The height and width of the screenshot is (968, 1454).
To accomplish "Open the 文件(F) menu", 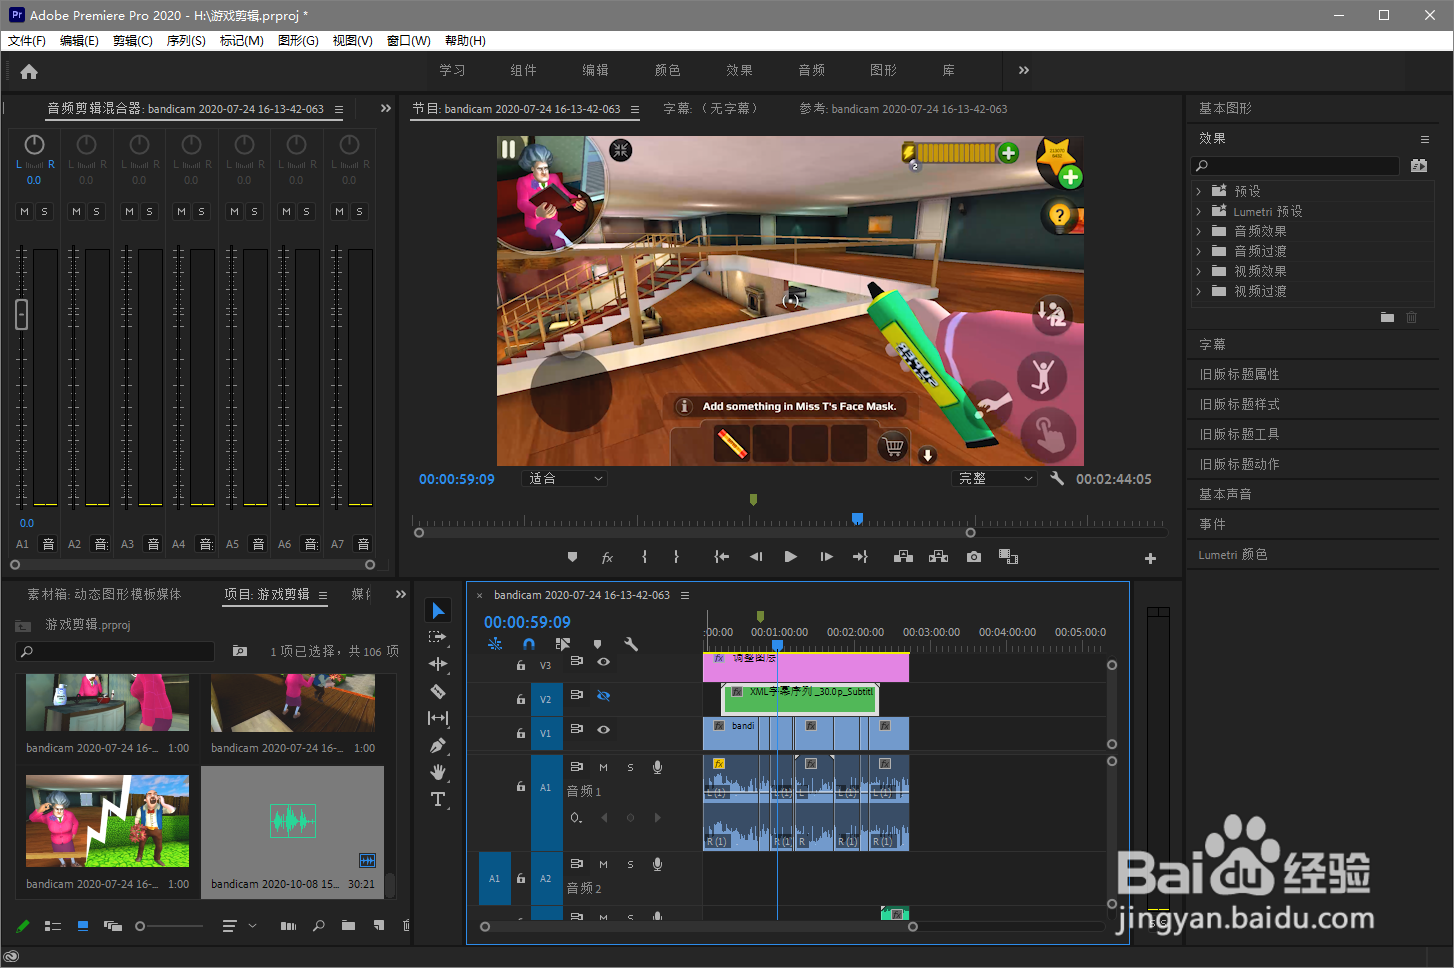I will click(x=27, y=41).
